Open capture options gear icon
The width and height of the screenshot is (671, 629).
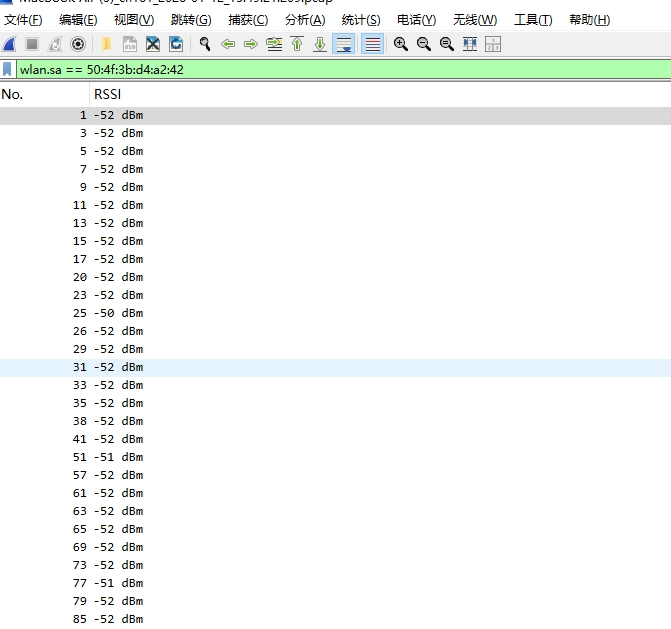tap(78, 44)
